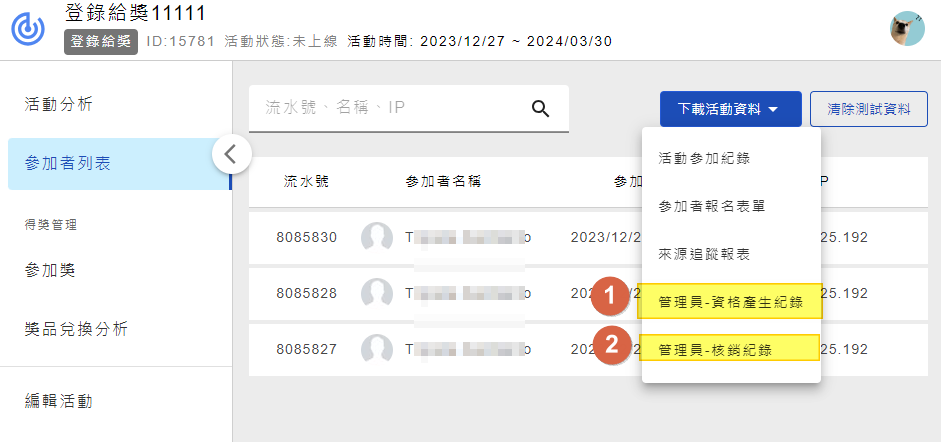Open 下載活動資料 dropdown button
The width and height of the screenshot is (941, 442).
(x=730, y=109)
